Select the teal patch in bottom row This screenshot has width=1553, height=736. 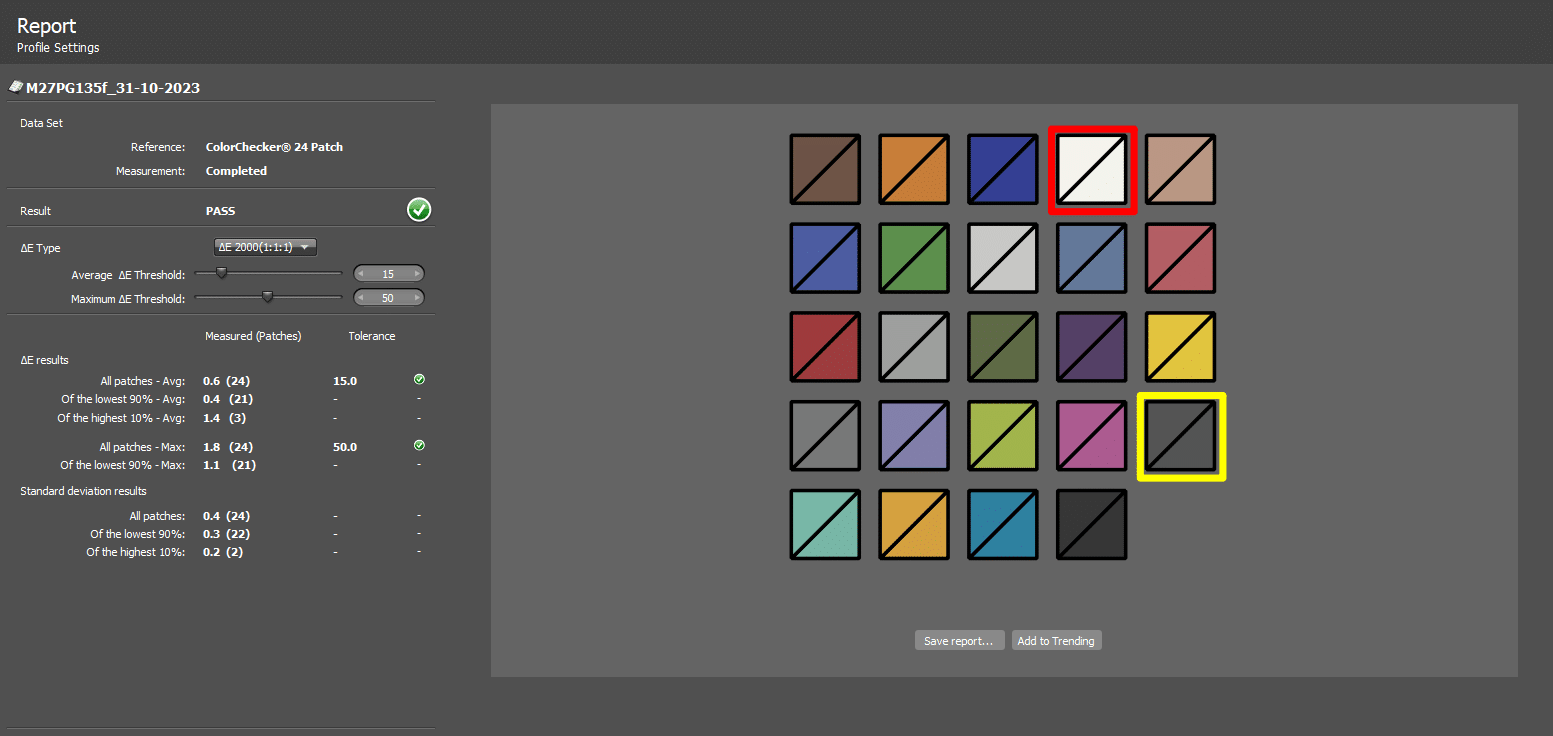[x=825, y=524]
